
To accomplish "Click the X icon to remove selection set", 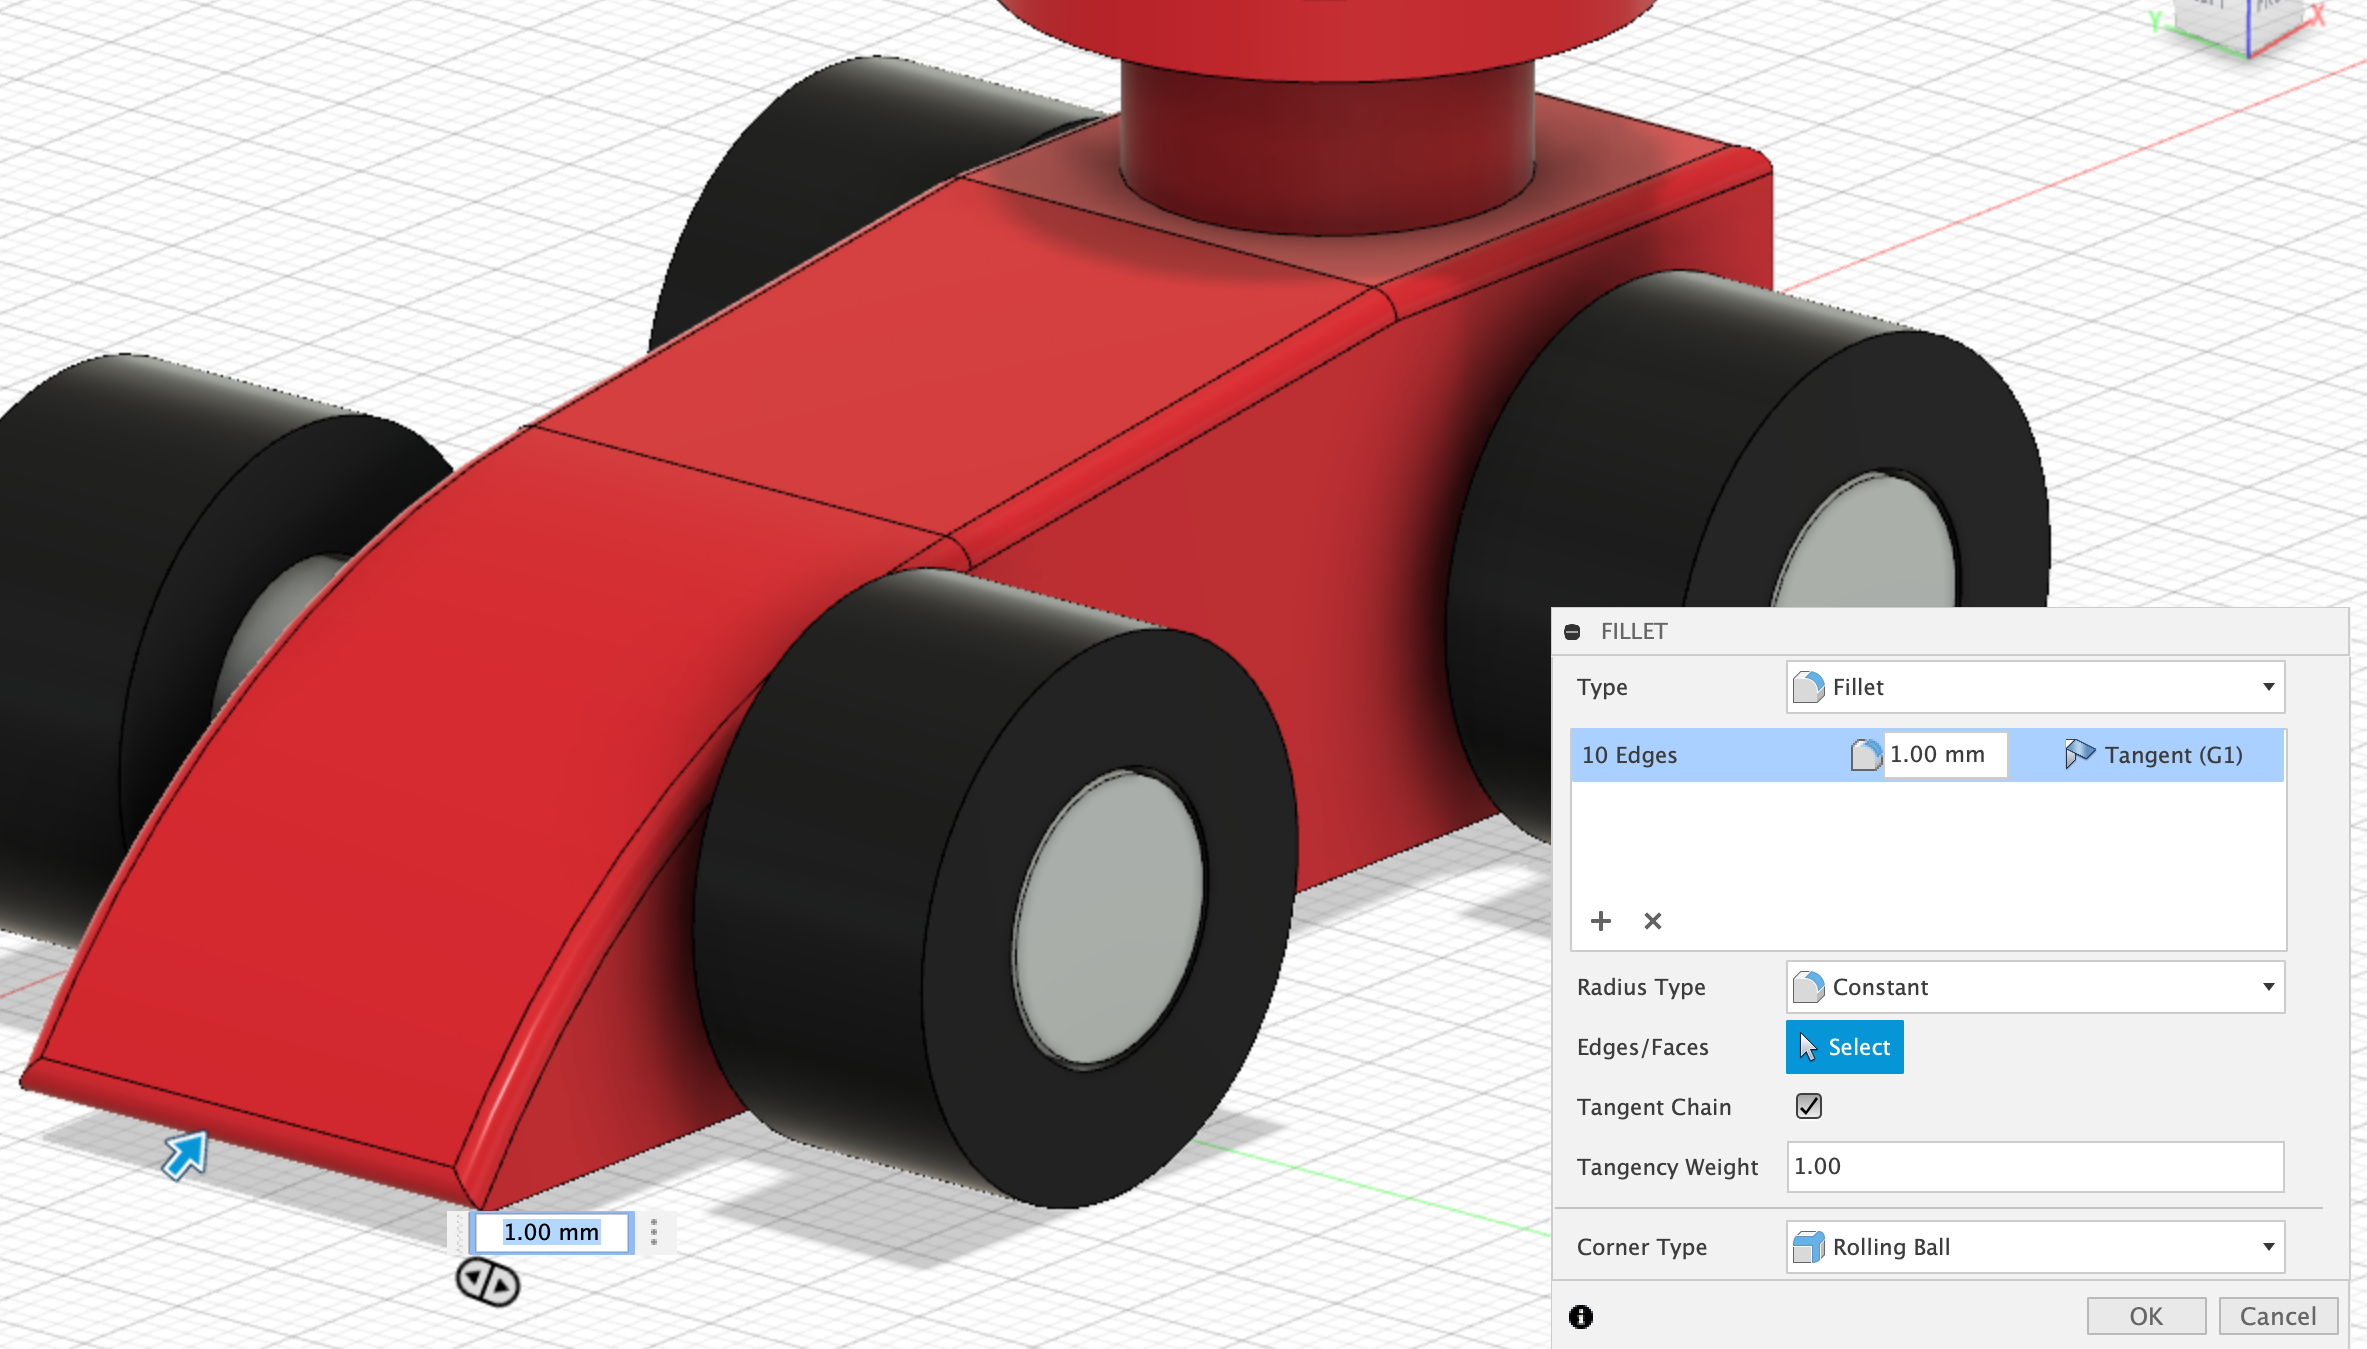I will (x=1653, y=921).
